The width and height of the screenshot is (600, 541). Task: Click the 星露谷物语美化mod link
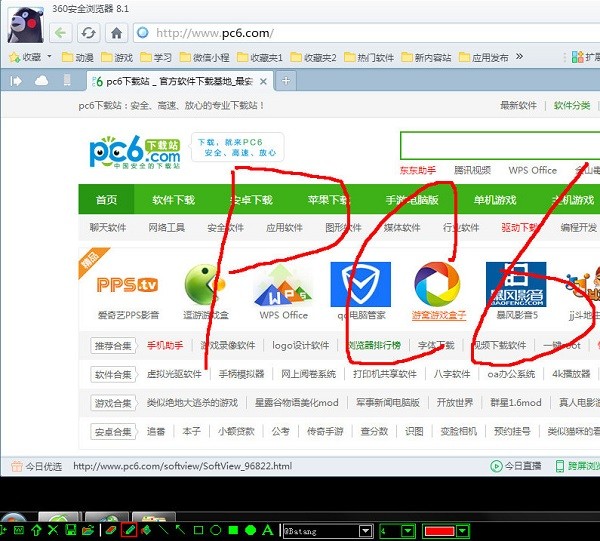pyautogui.click(x=297, y=402)
